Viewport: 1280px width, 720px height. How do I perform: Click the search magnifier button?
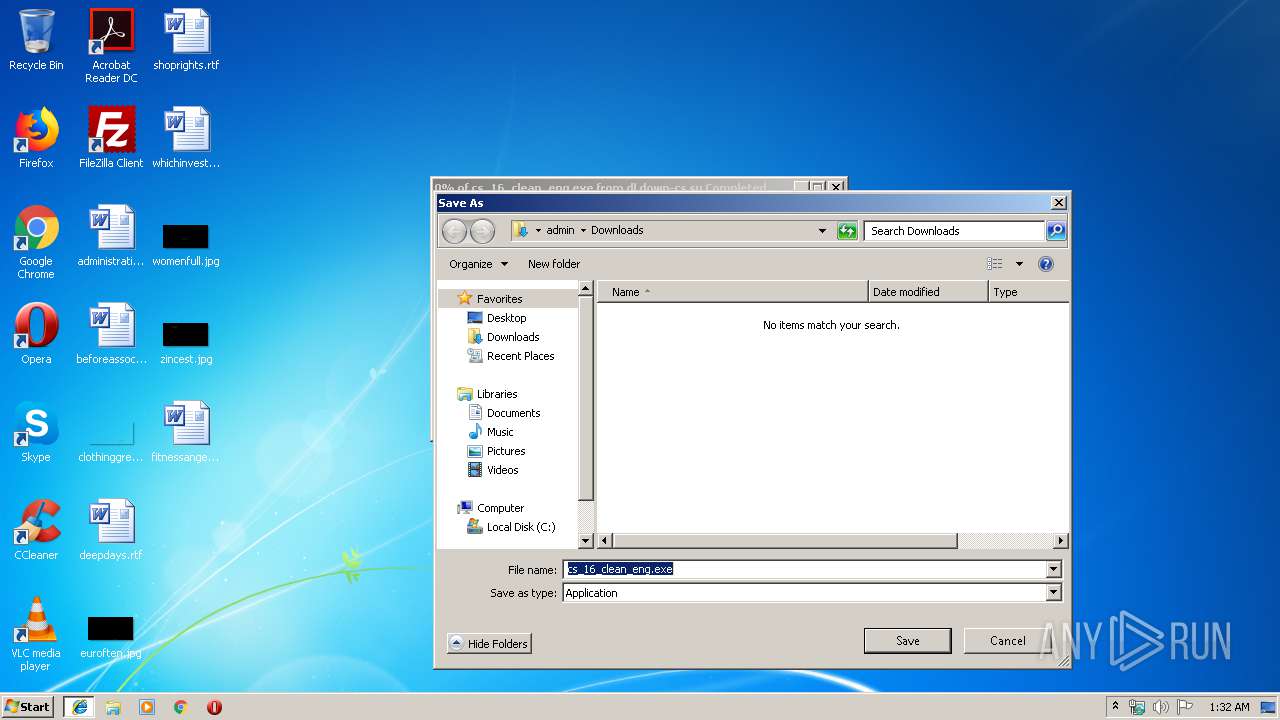point(1056,231)
